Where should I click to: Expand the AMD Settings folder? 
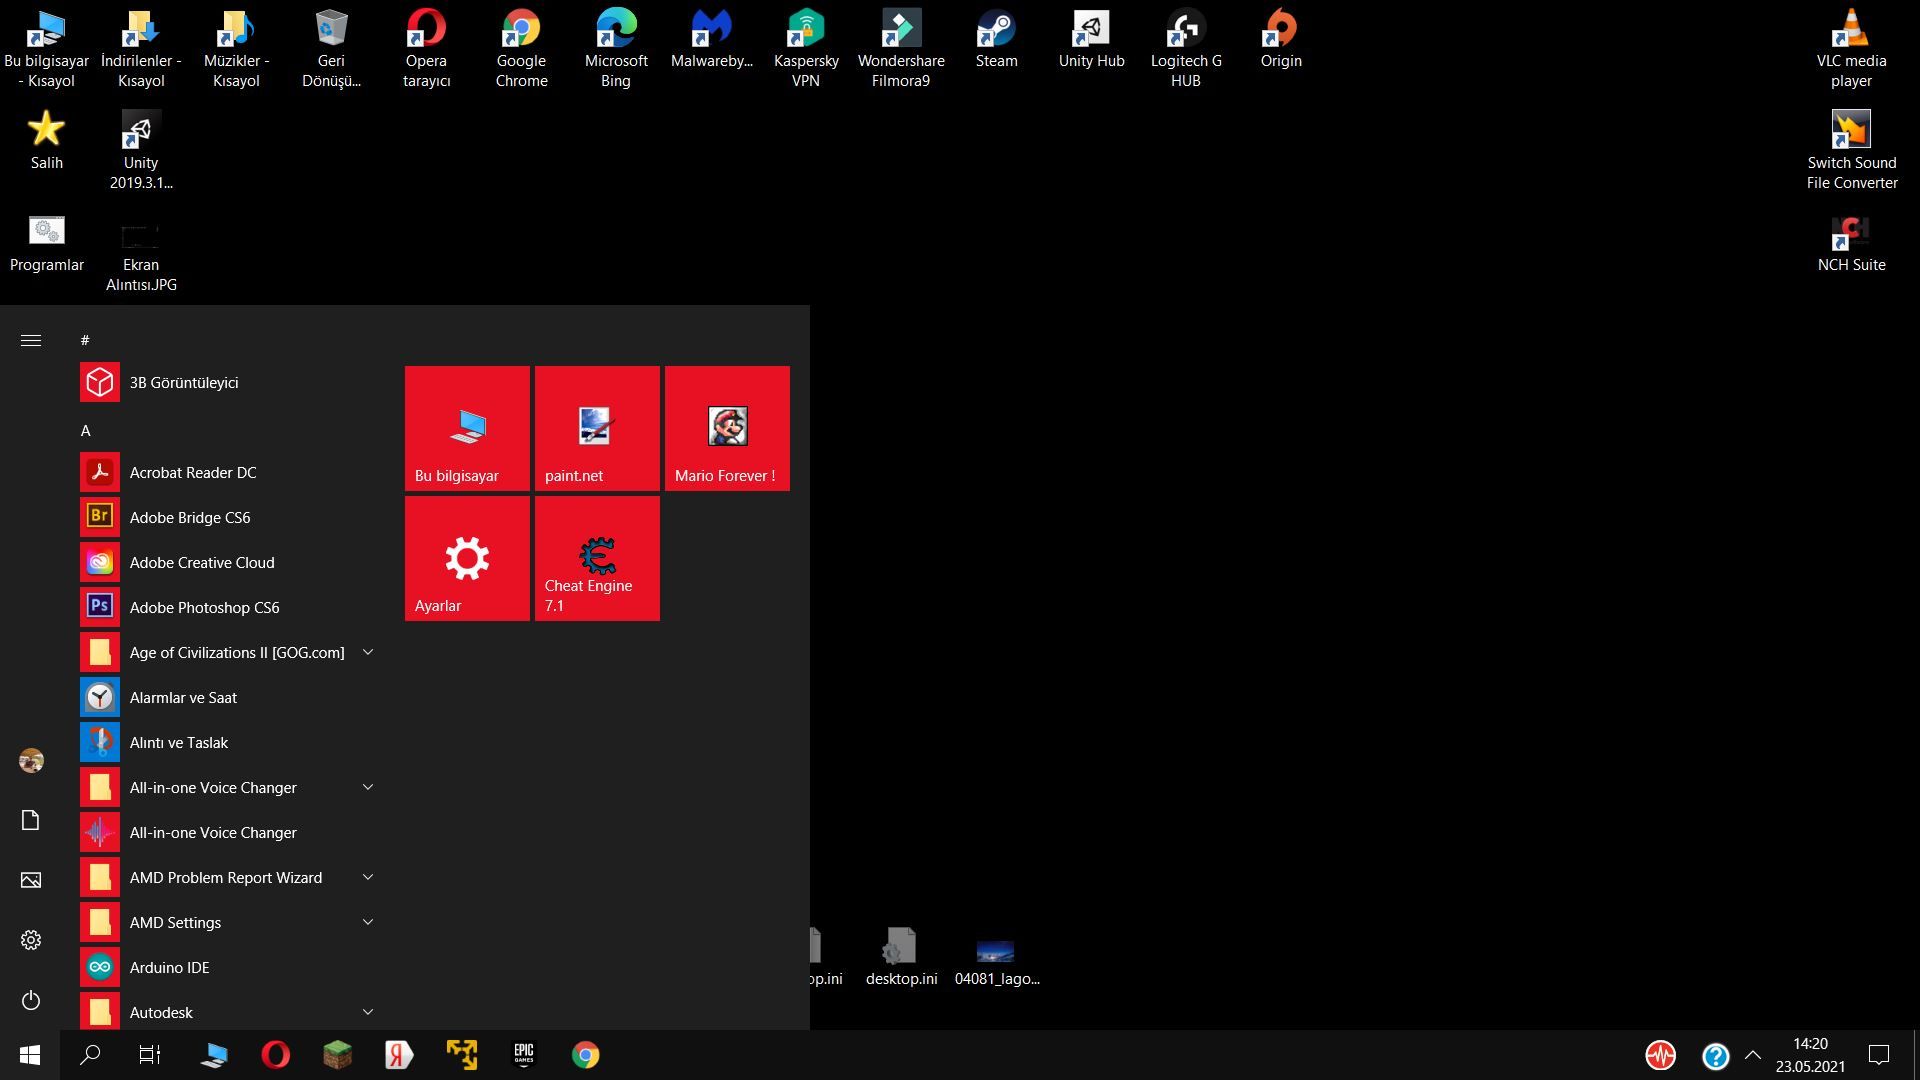point(368,922)
